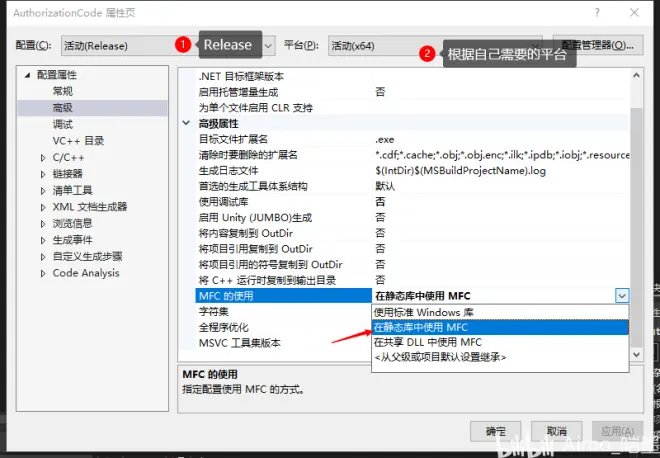The width and height of the screenshot is (660, 458).
Task: Open the 平台 x64 dropdown
Action: point(435,45)
